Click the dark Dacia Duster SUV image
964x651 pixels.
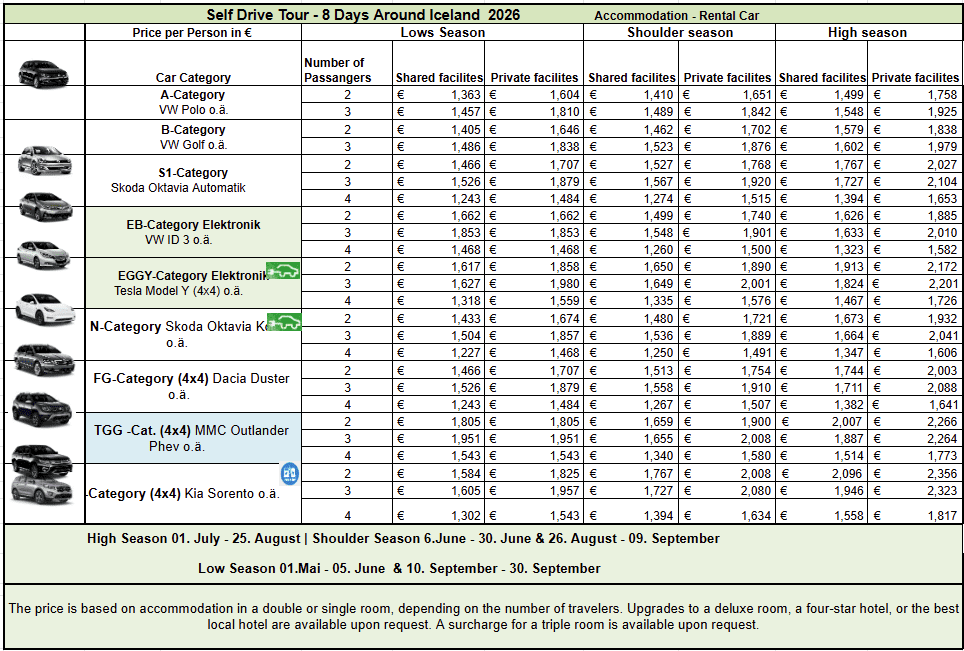42,406
